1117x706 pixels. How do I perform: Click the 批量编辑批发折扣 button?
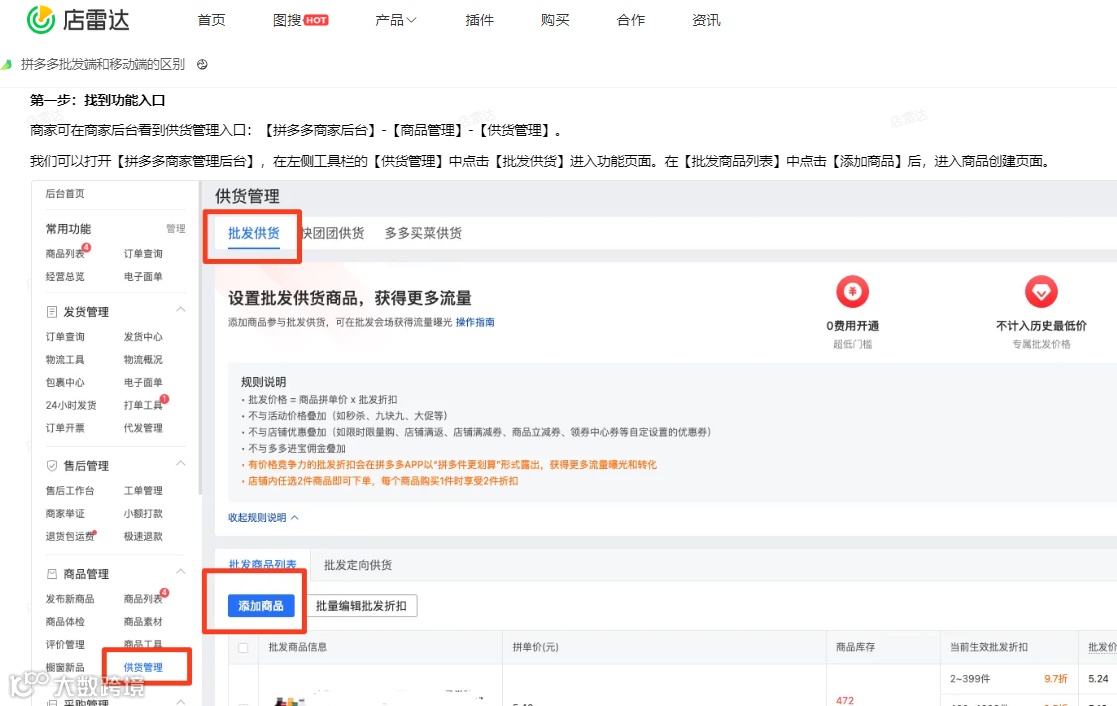click(361, 606)
